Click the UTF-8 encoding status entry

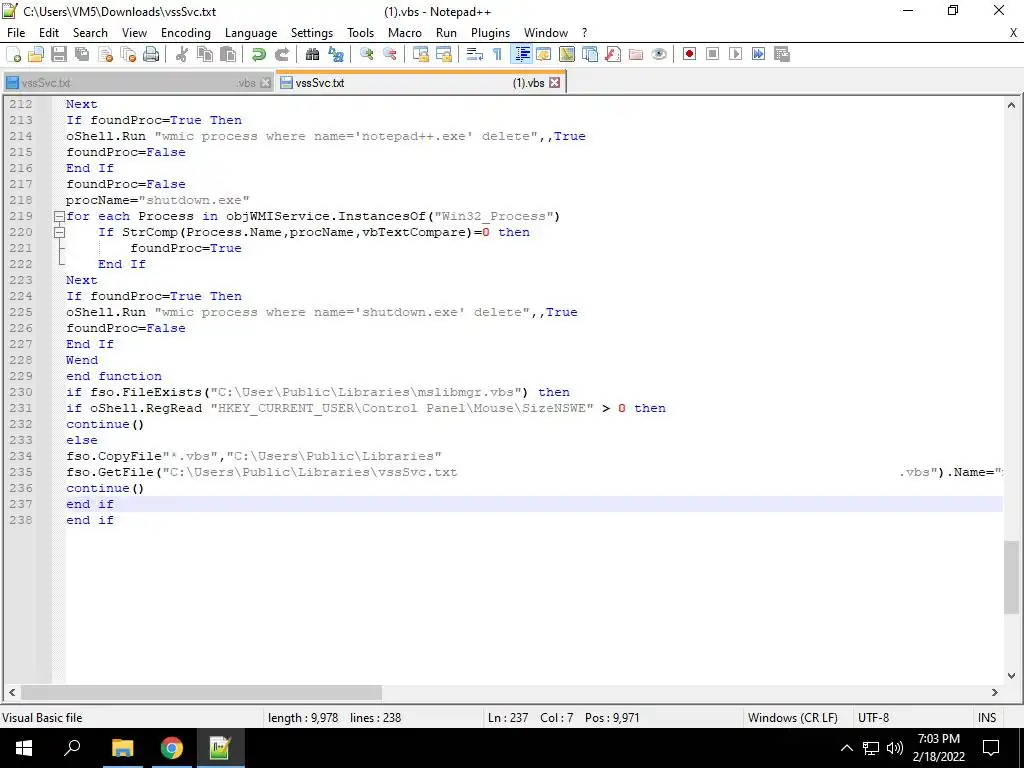click(873, 718)
